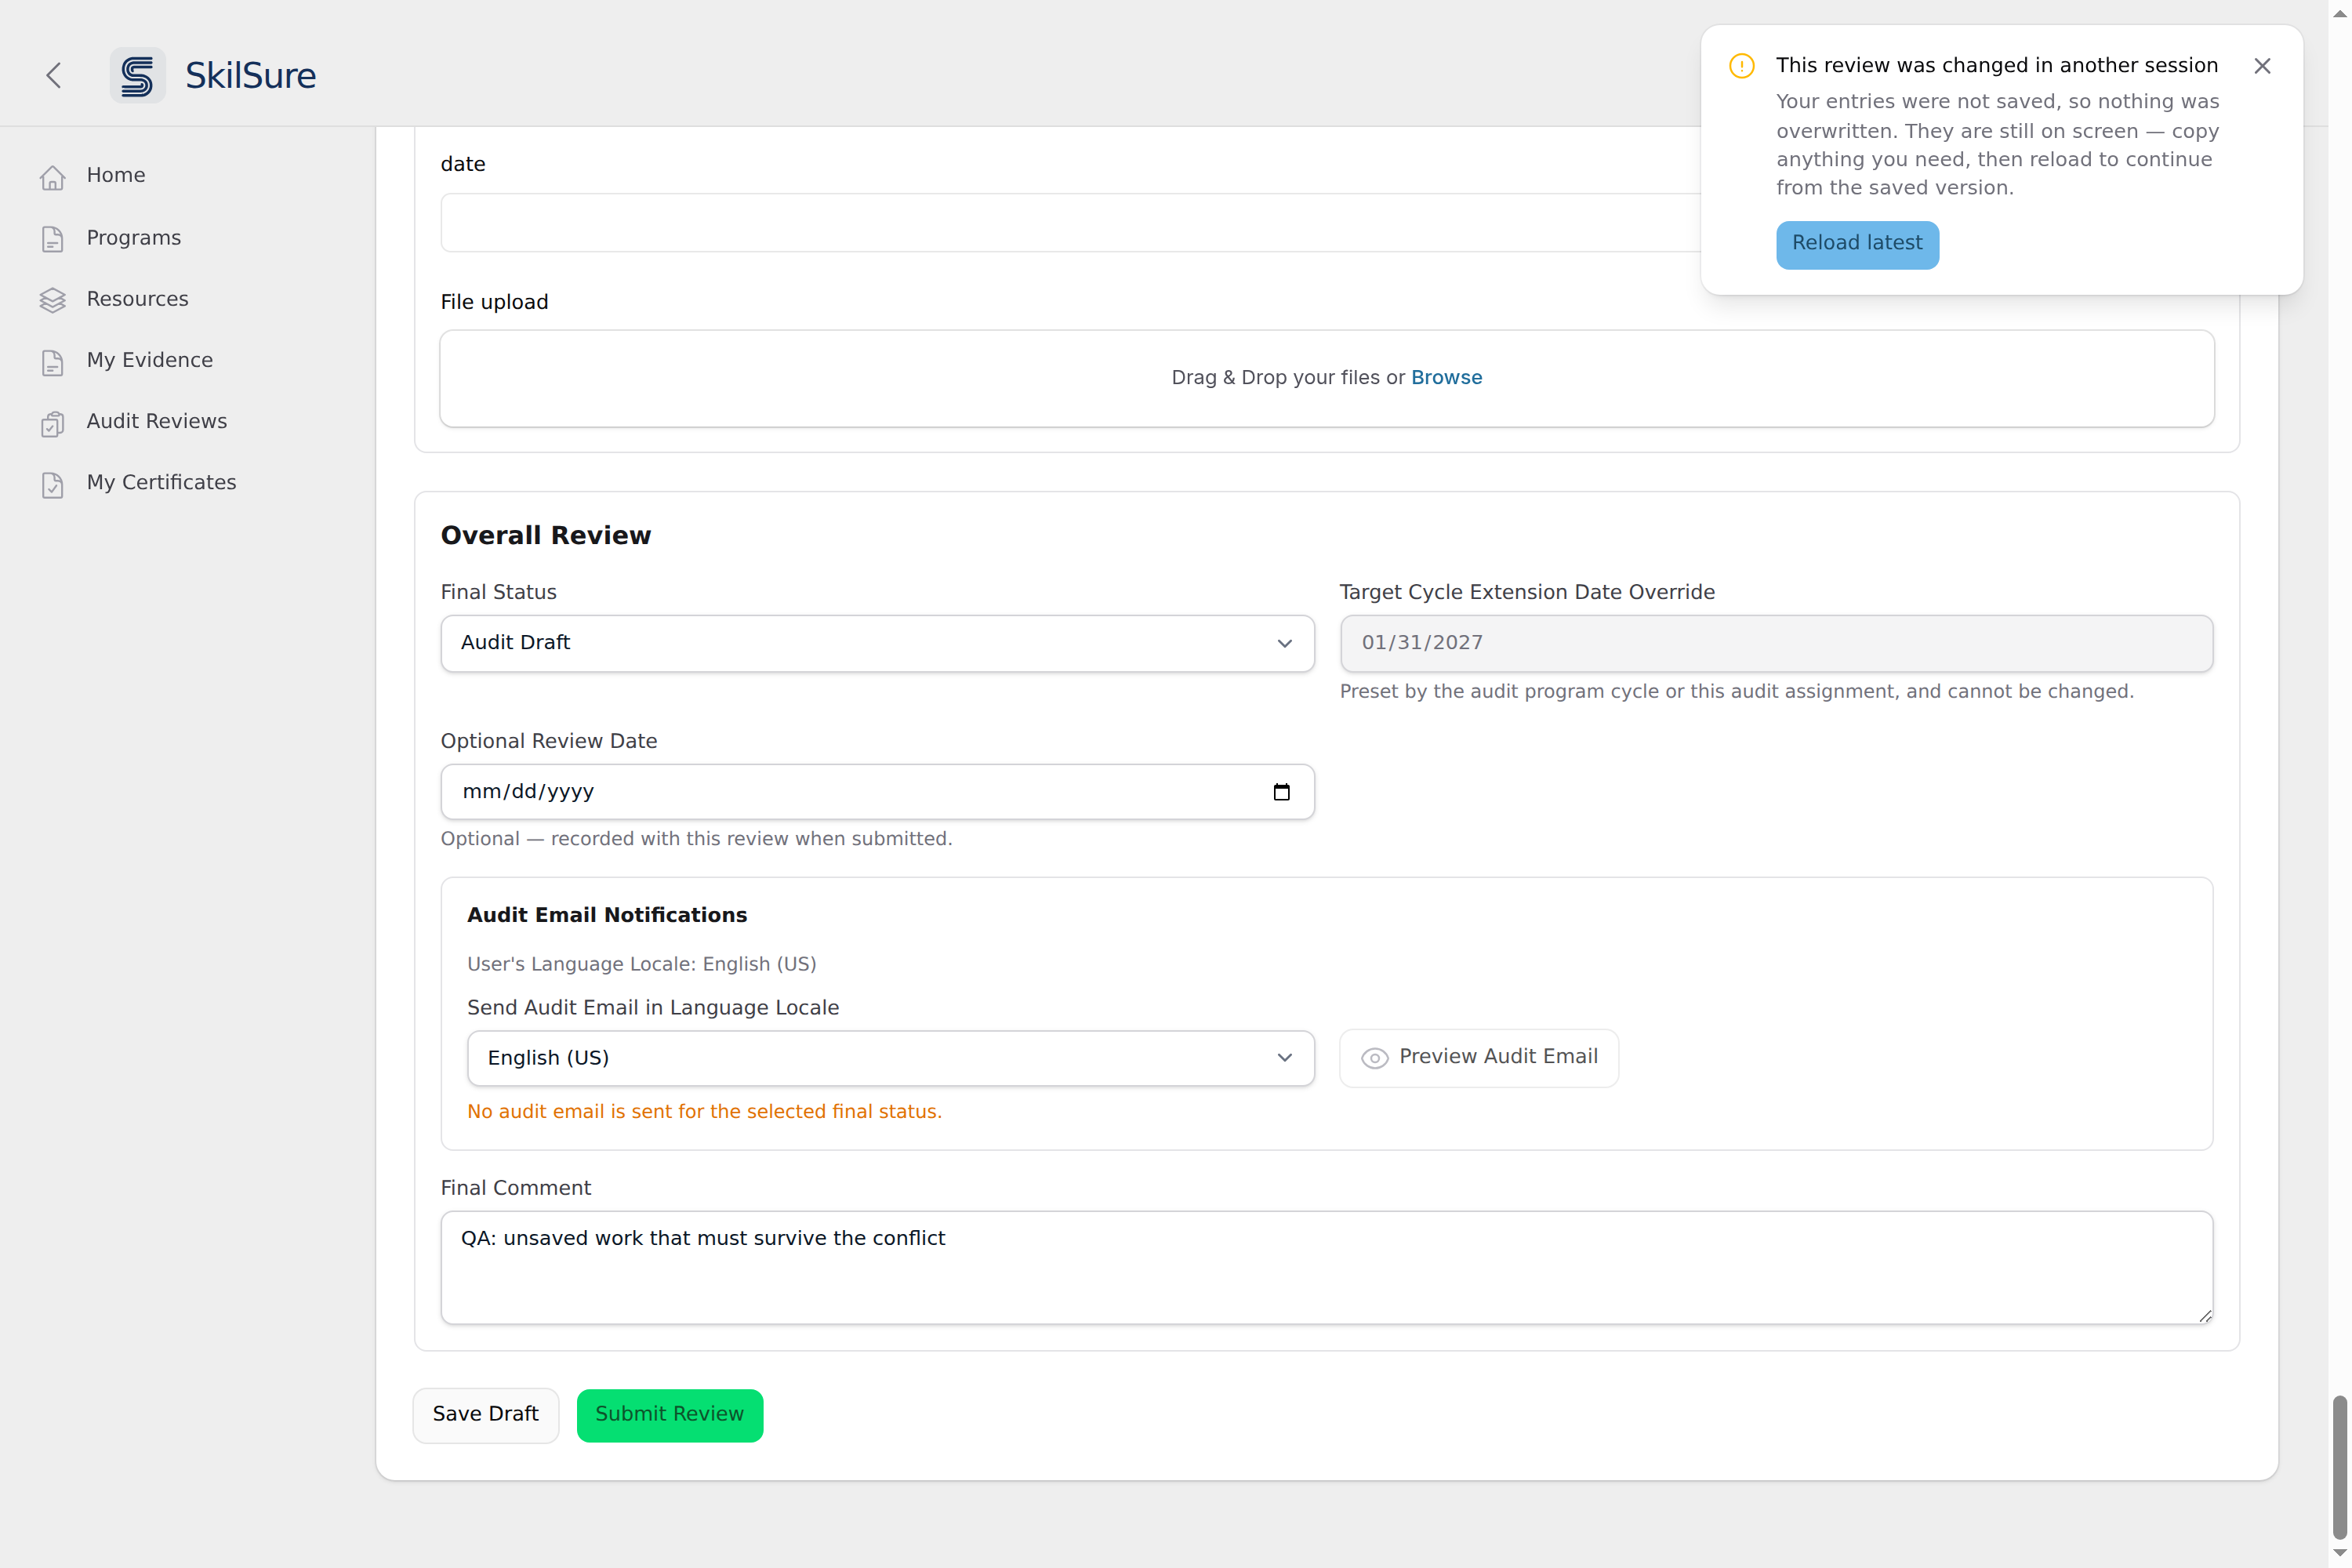Image resolution: width=2352 pixels, height=1568 pixels.
Task: Click the vertical scrollbar thumb
Action: pyautogui.click(x=2339, y=1467)
